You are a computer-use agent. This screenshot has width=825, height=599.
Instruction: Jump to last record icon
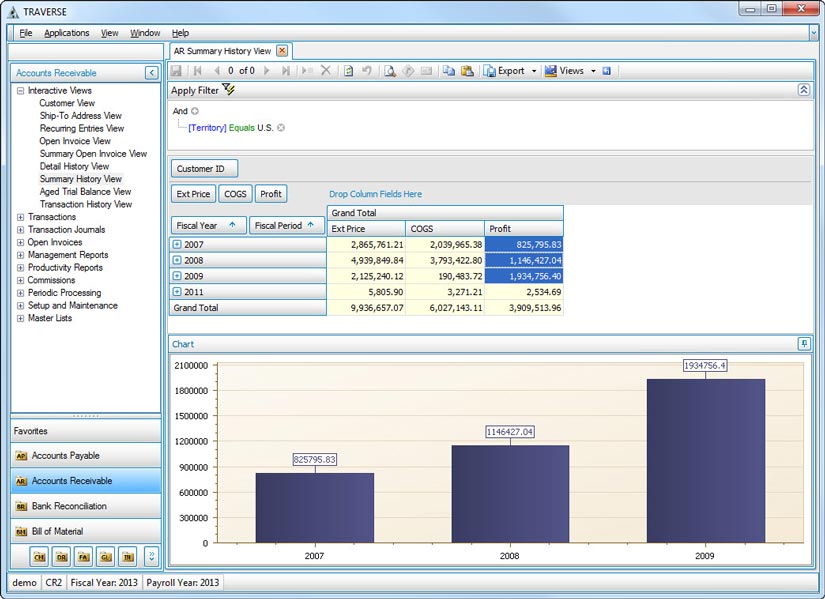(x=285, y=71)
